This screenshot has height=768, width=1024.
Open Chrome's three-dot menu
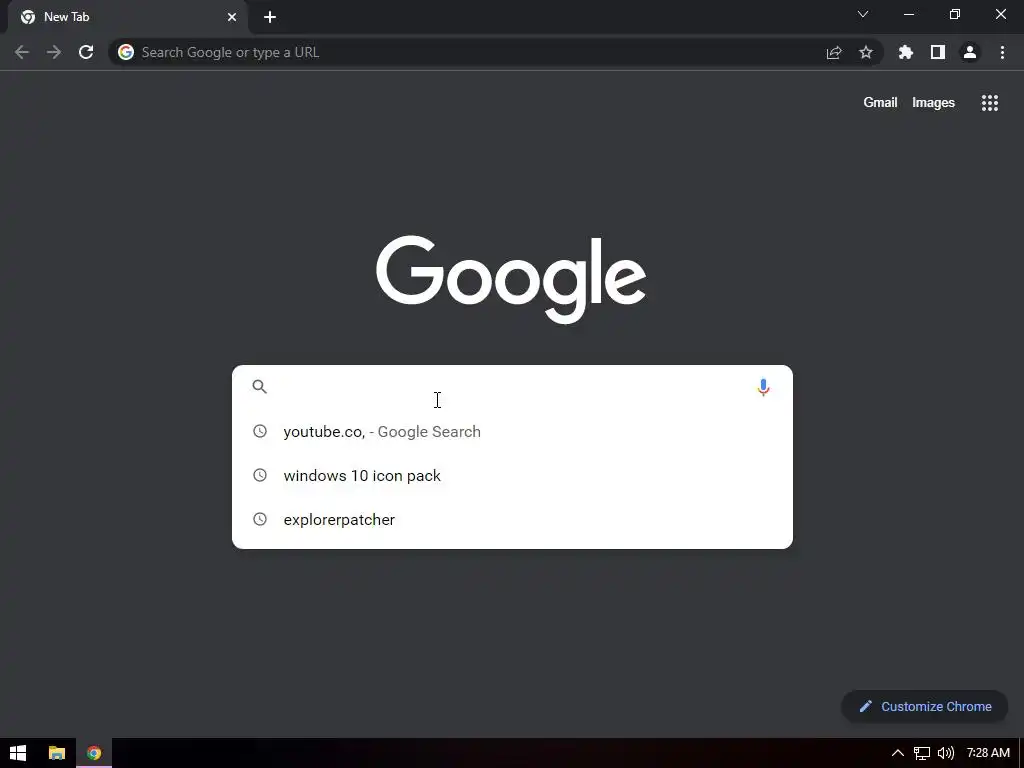[x=1002, y=52]
